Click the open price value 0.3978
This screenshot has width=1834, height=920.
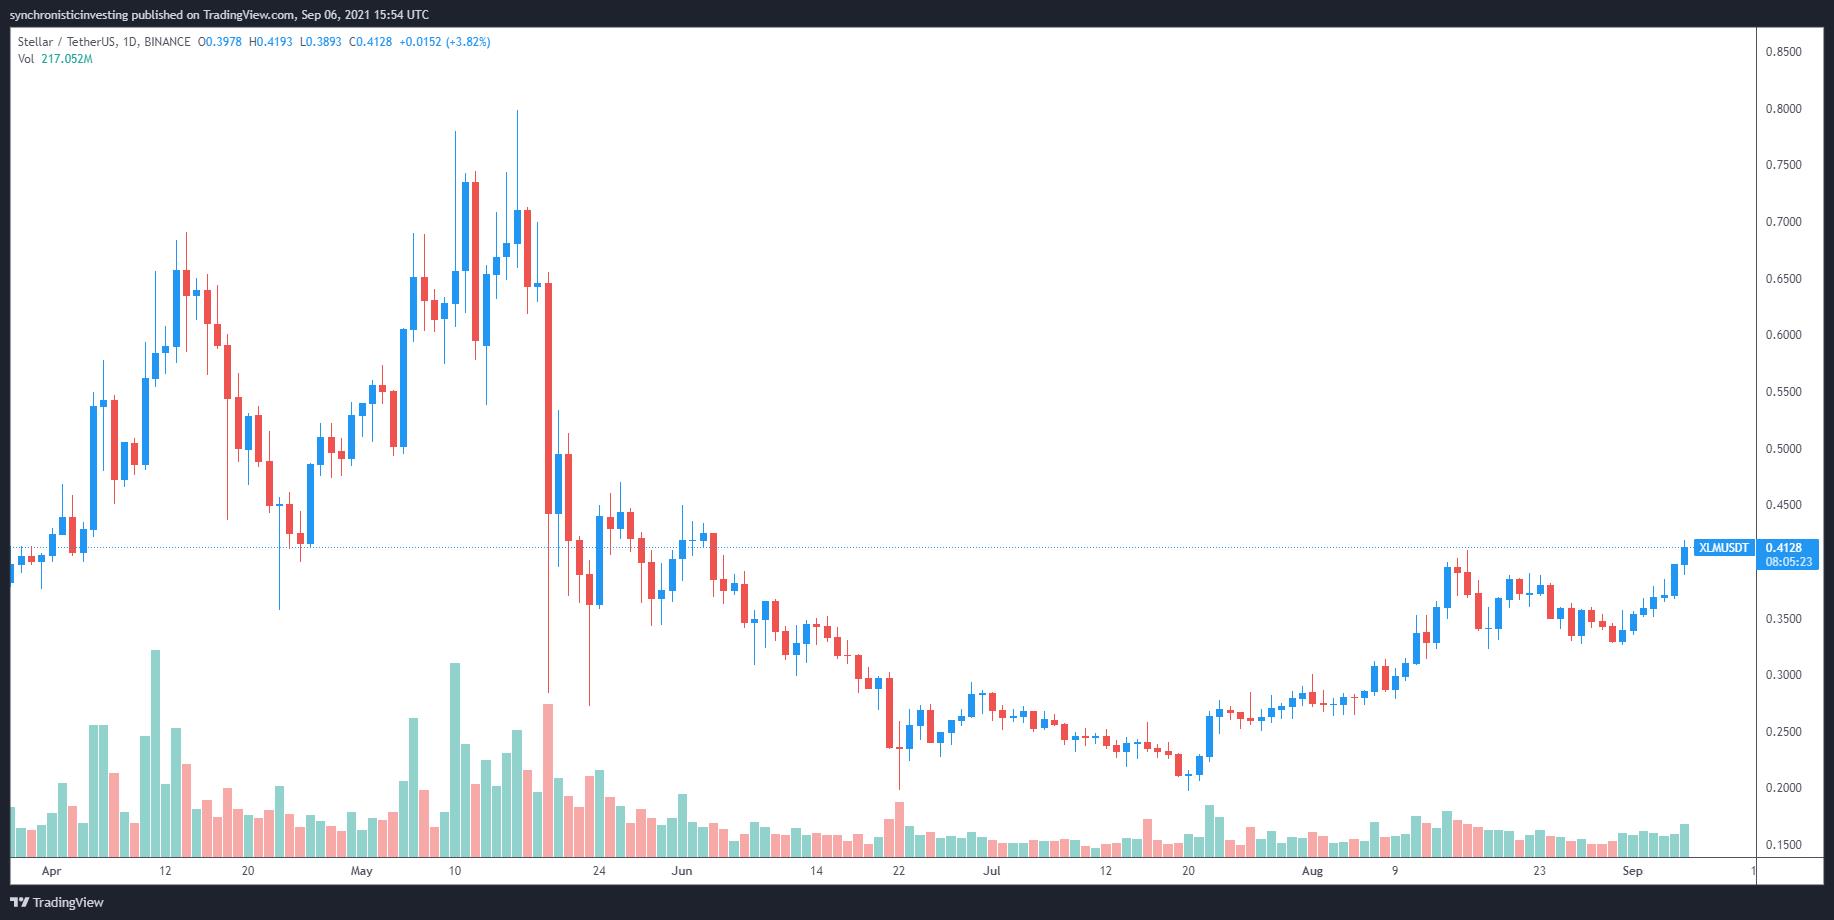pyautogui.click(x=221, y=42)
